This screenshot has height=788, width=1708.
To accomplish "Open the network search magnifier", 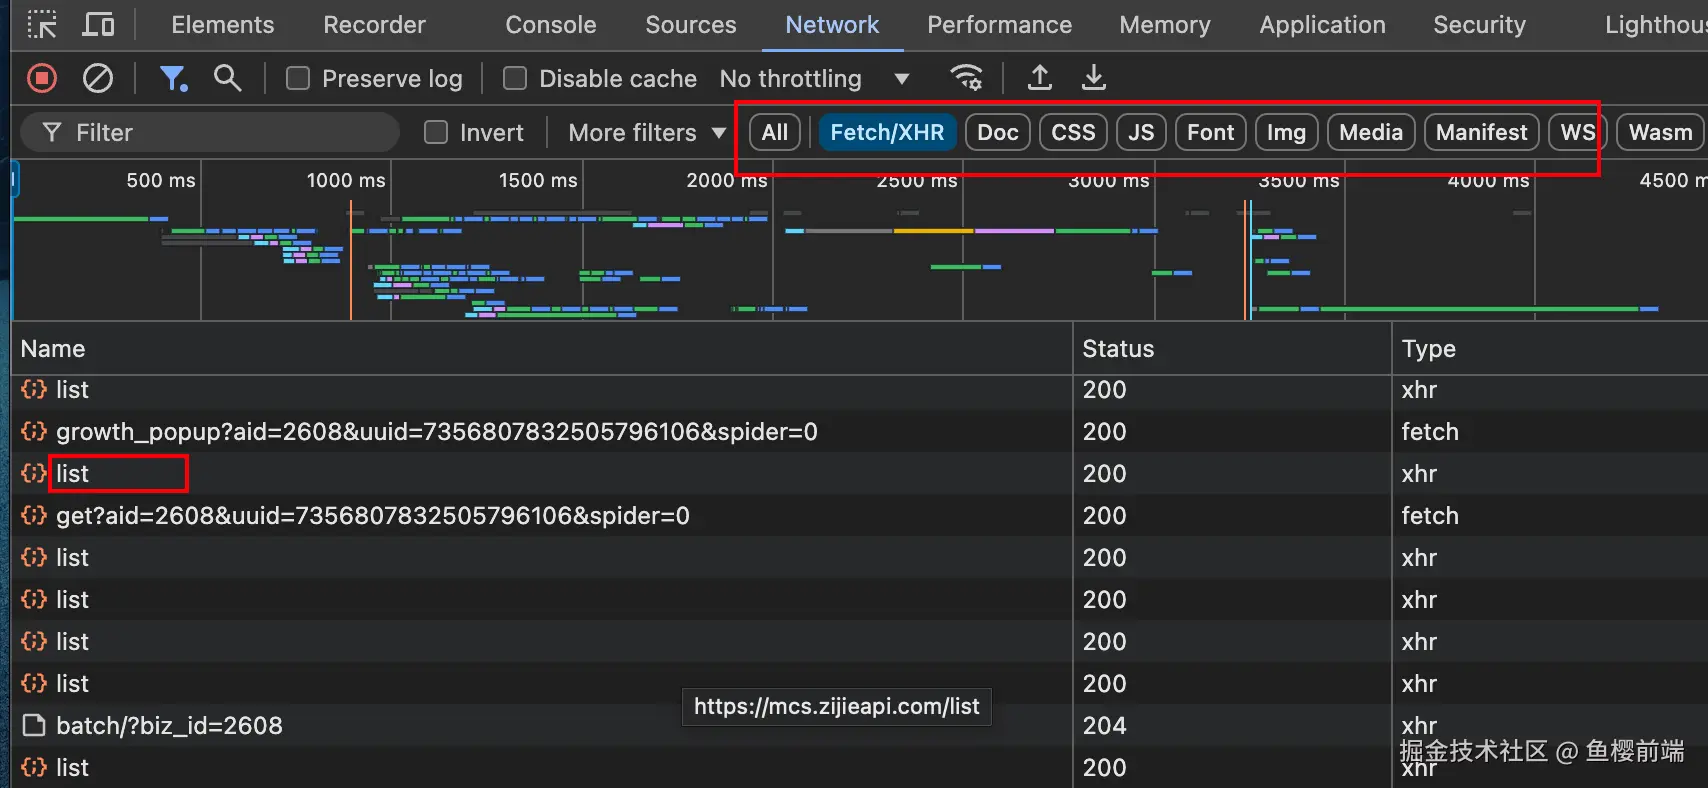I will (228, 78).
